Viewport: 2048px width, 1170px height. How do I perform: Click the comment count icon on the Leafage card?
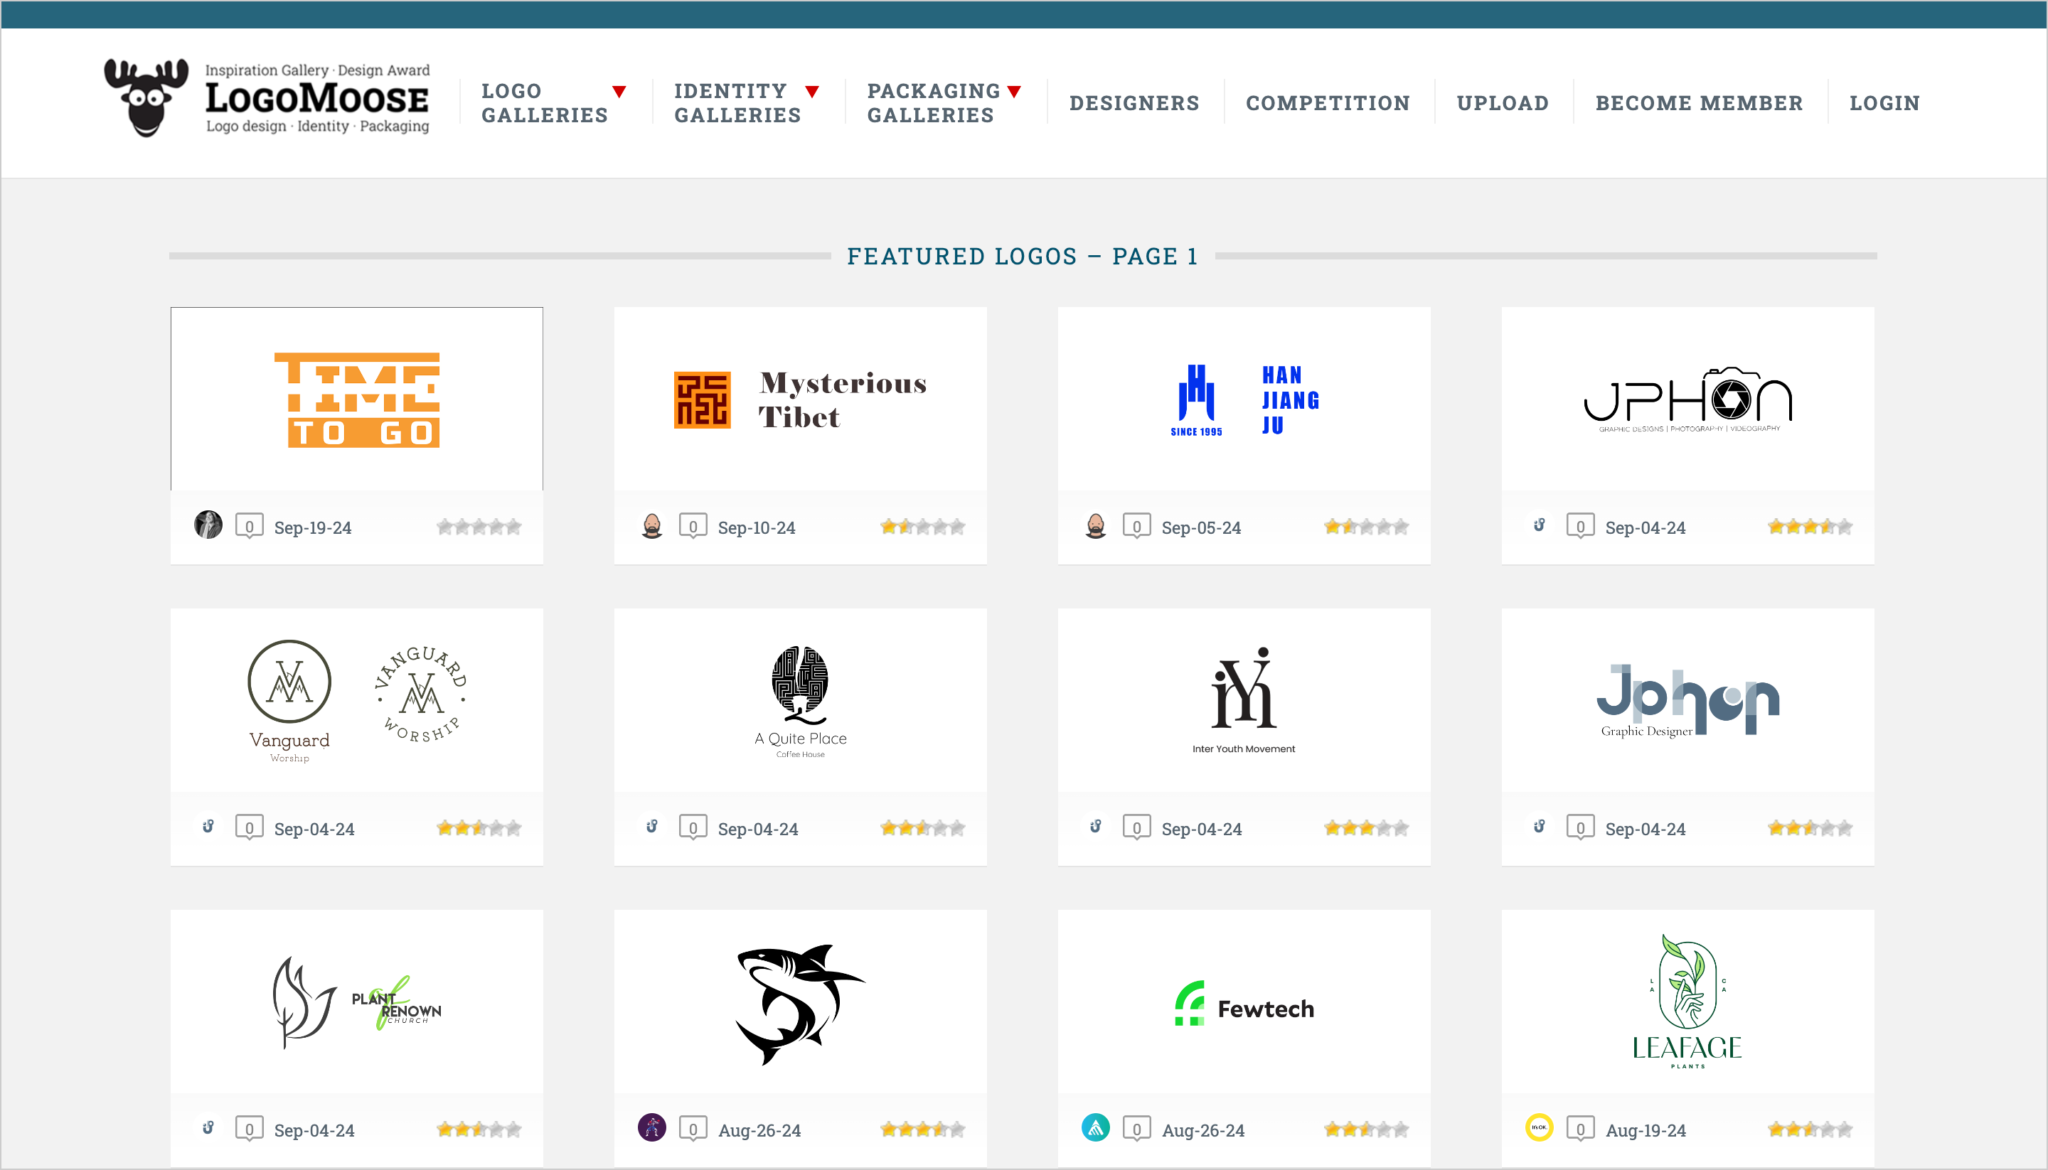(x=1580, y=1128)
